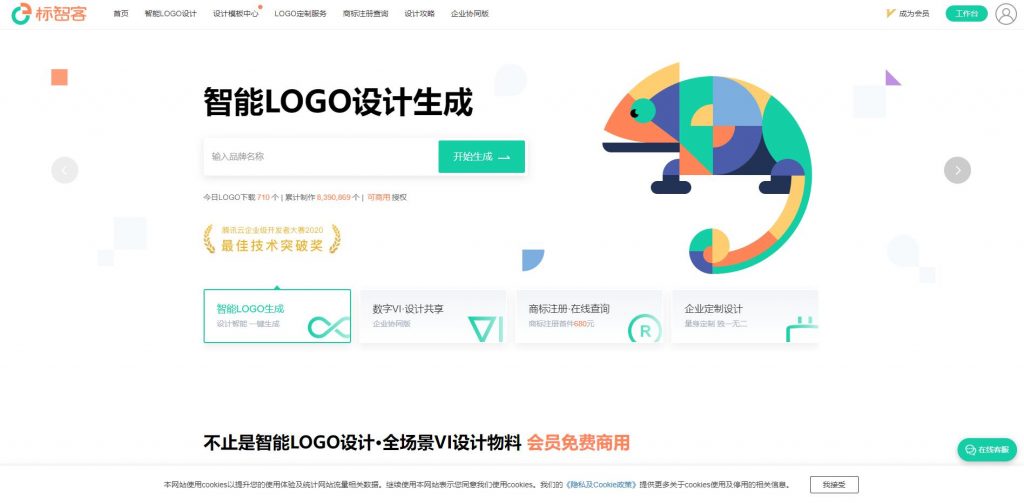The width and height of the screenshot is (1024, 503).
Task: Select the 商标注册·在线查询 card
Action: [588, 316]
